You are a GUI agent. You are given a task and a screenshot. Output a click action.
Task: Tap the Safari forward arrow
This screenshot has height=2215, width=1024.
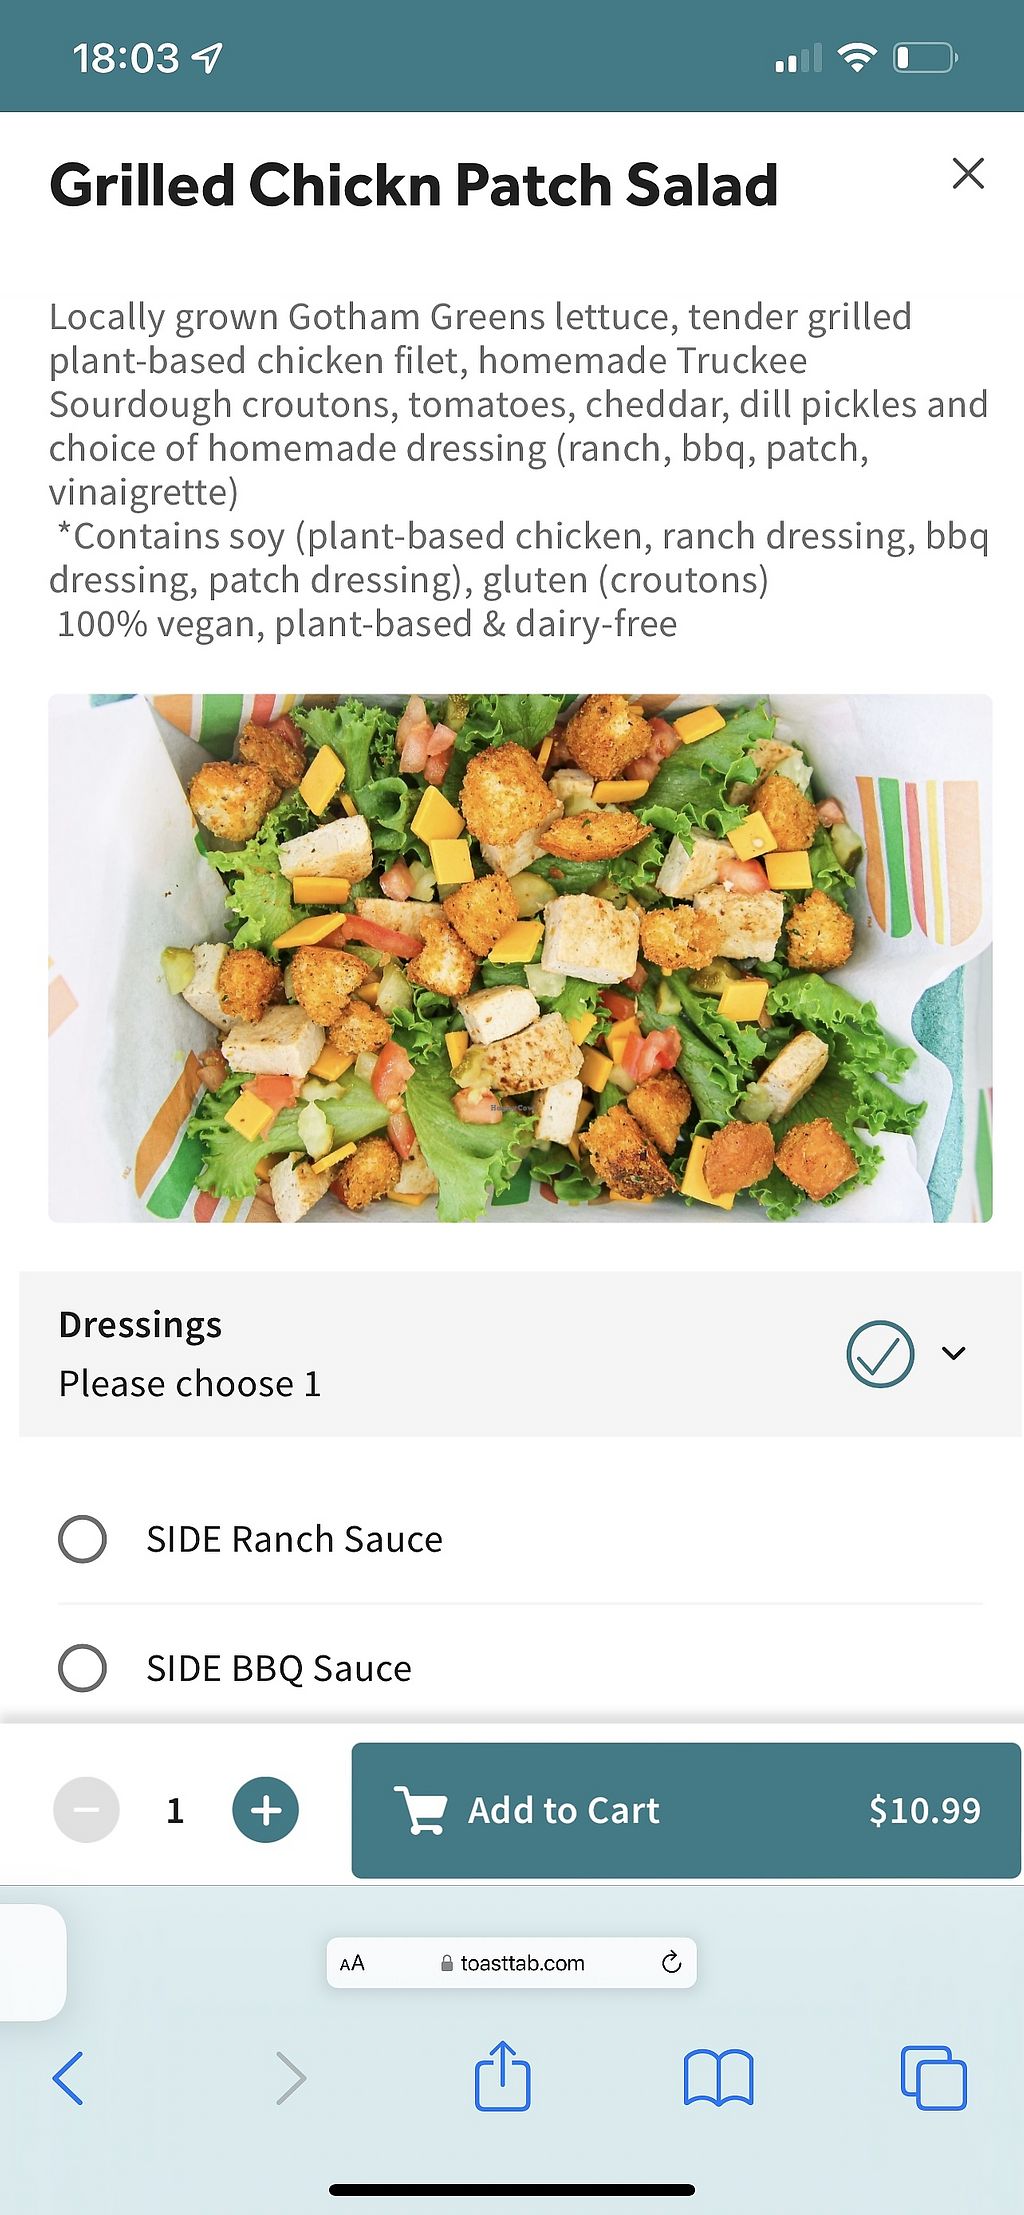click(290, 2078)
